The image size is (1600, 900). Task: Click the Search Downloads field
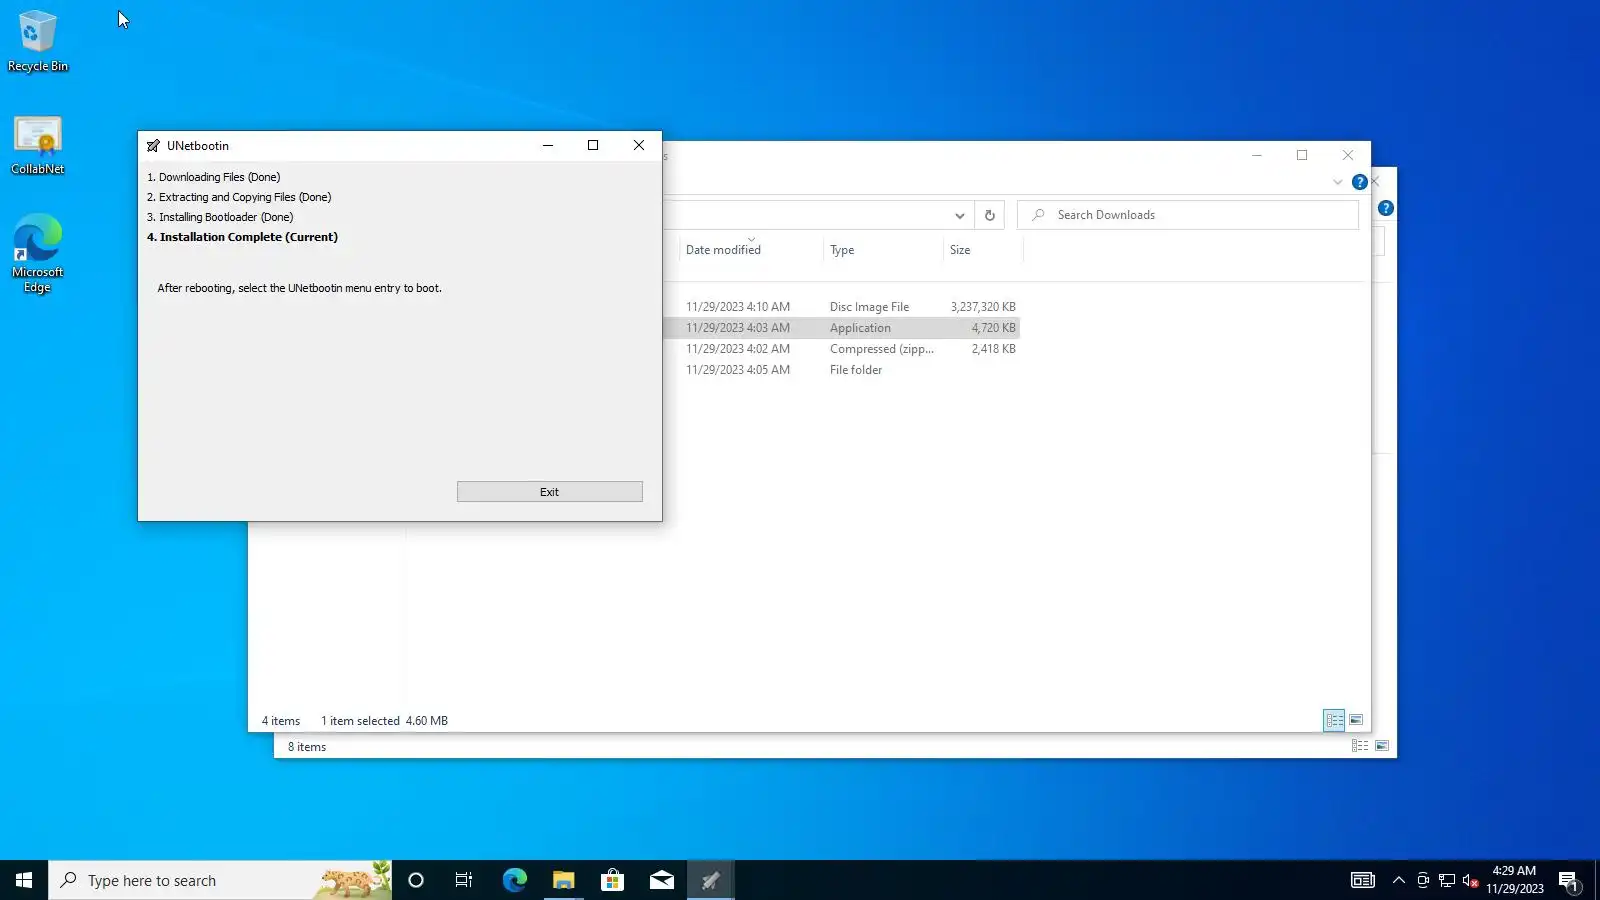point(1188,215)
